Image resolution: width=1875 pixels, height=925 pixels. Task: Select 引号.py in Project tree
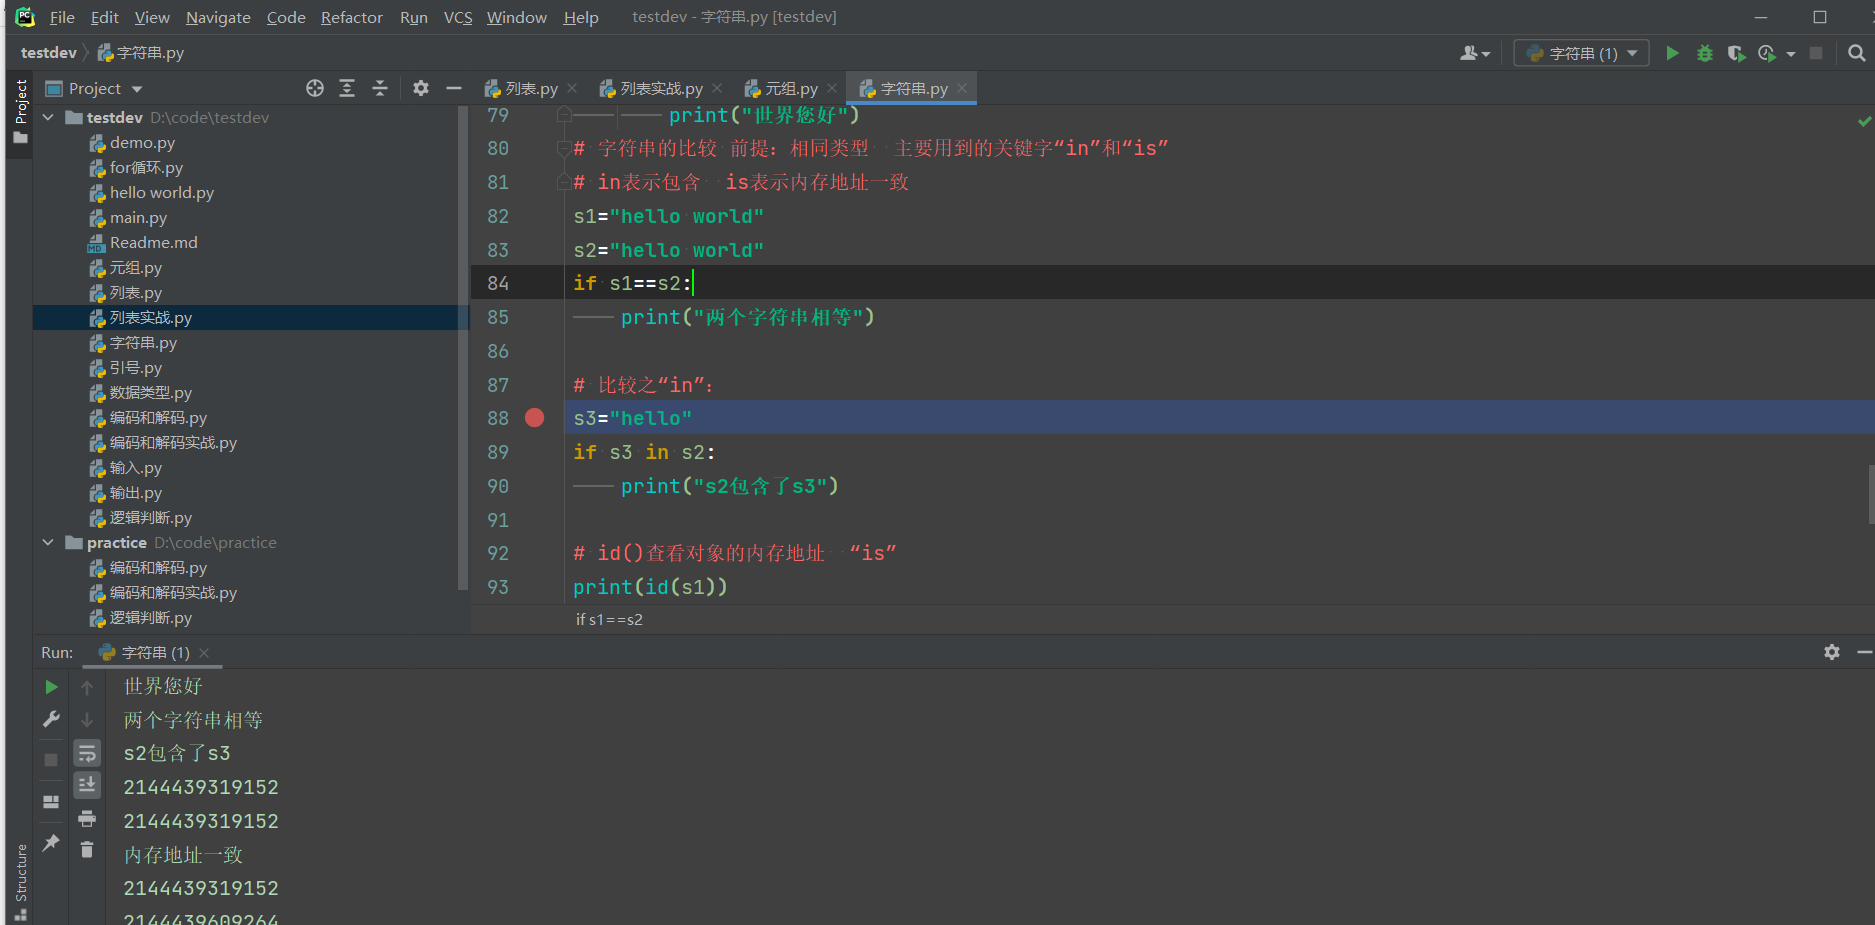(x=135, y=367)
